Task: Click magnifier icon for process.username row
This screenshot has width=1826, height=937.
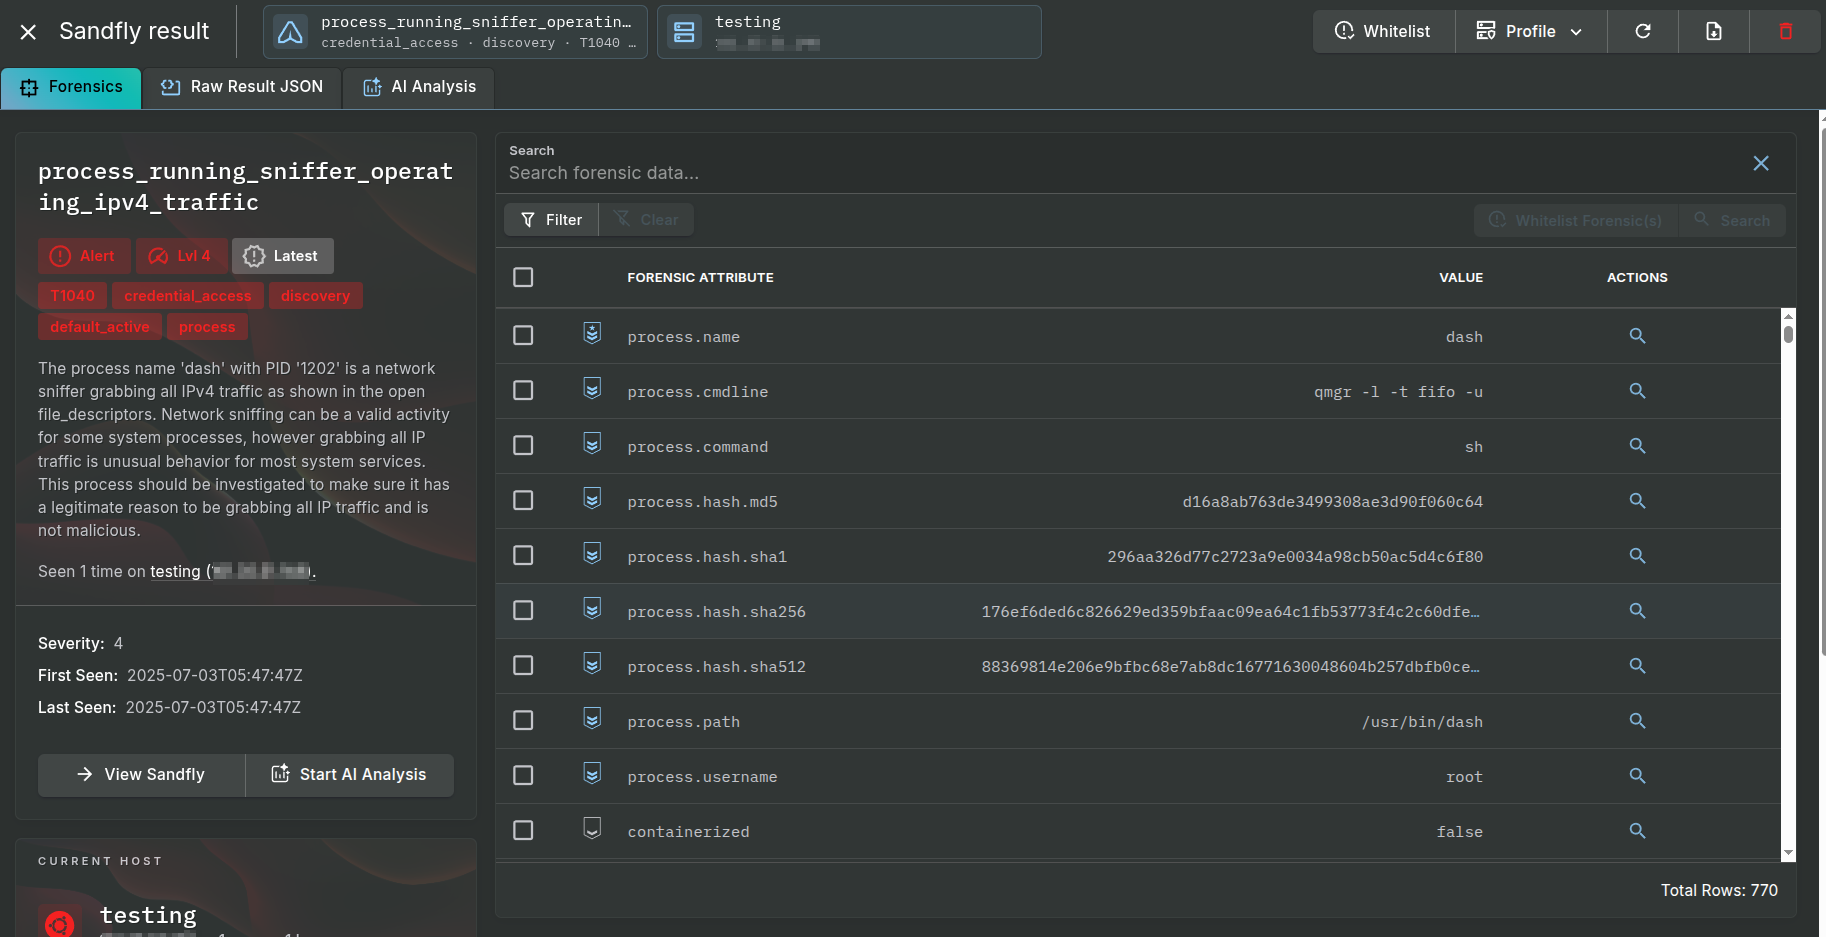Action: (x=1637, y=776)
